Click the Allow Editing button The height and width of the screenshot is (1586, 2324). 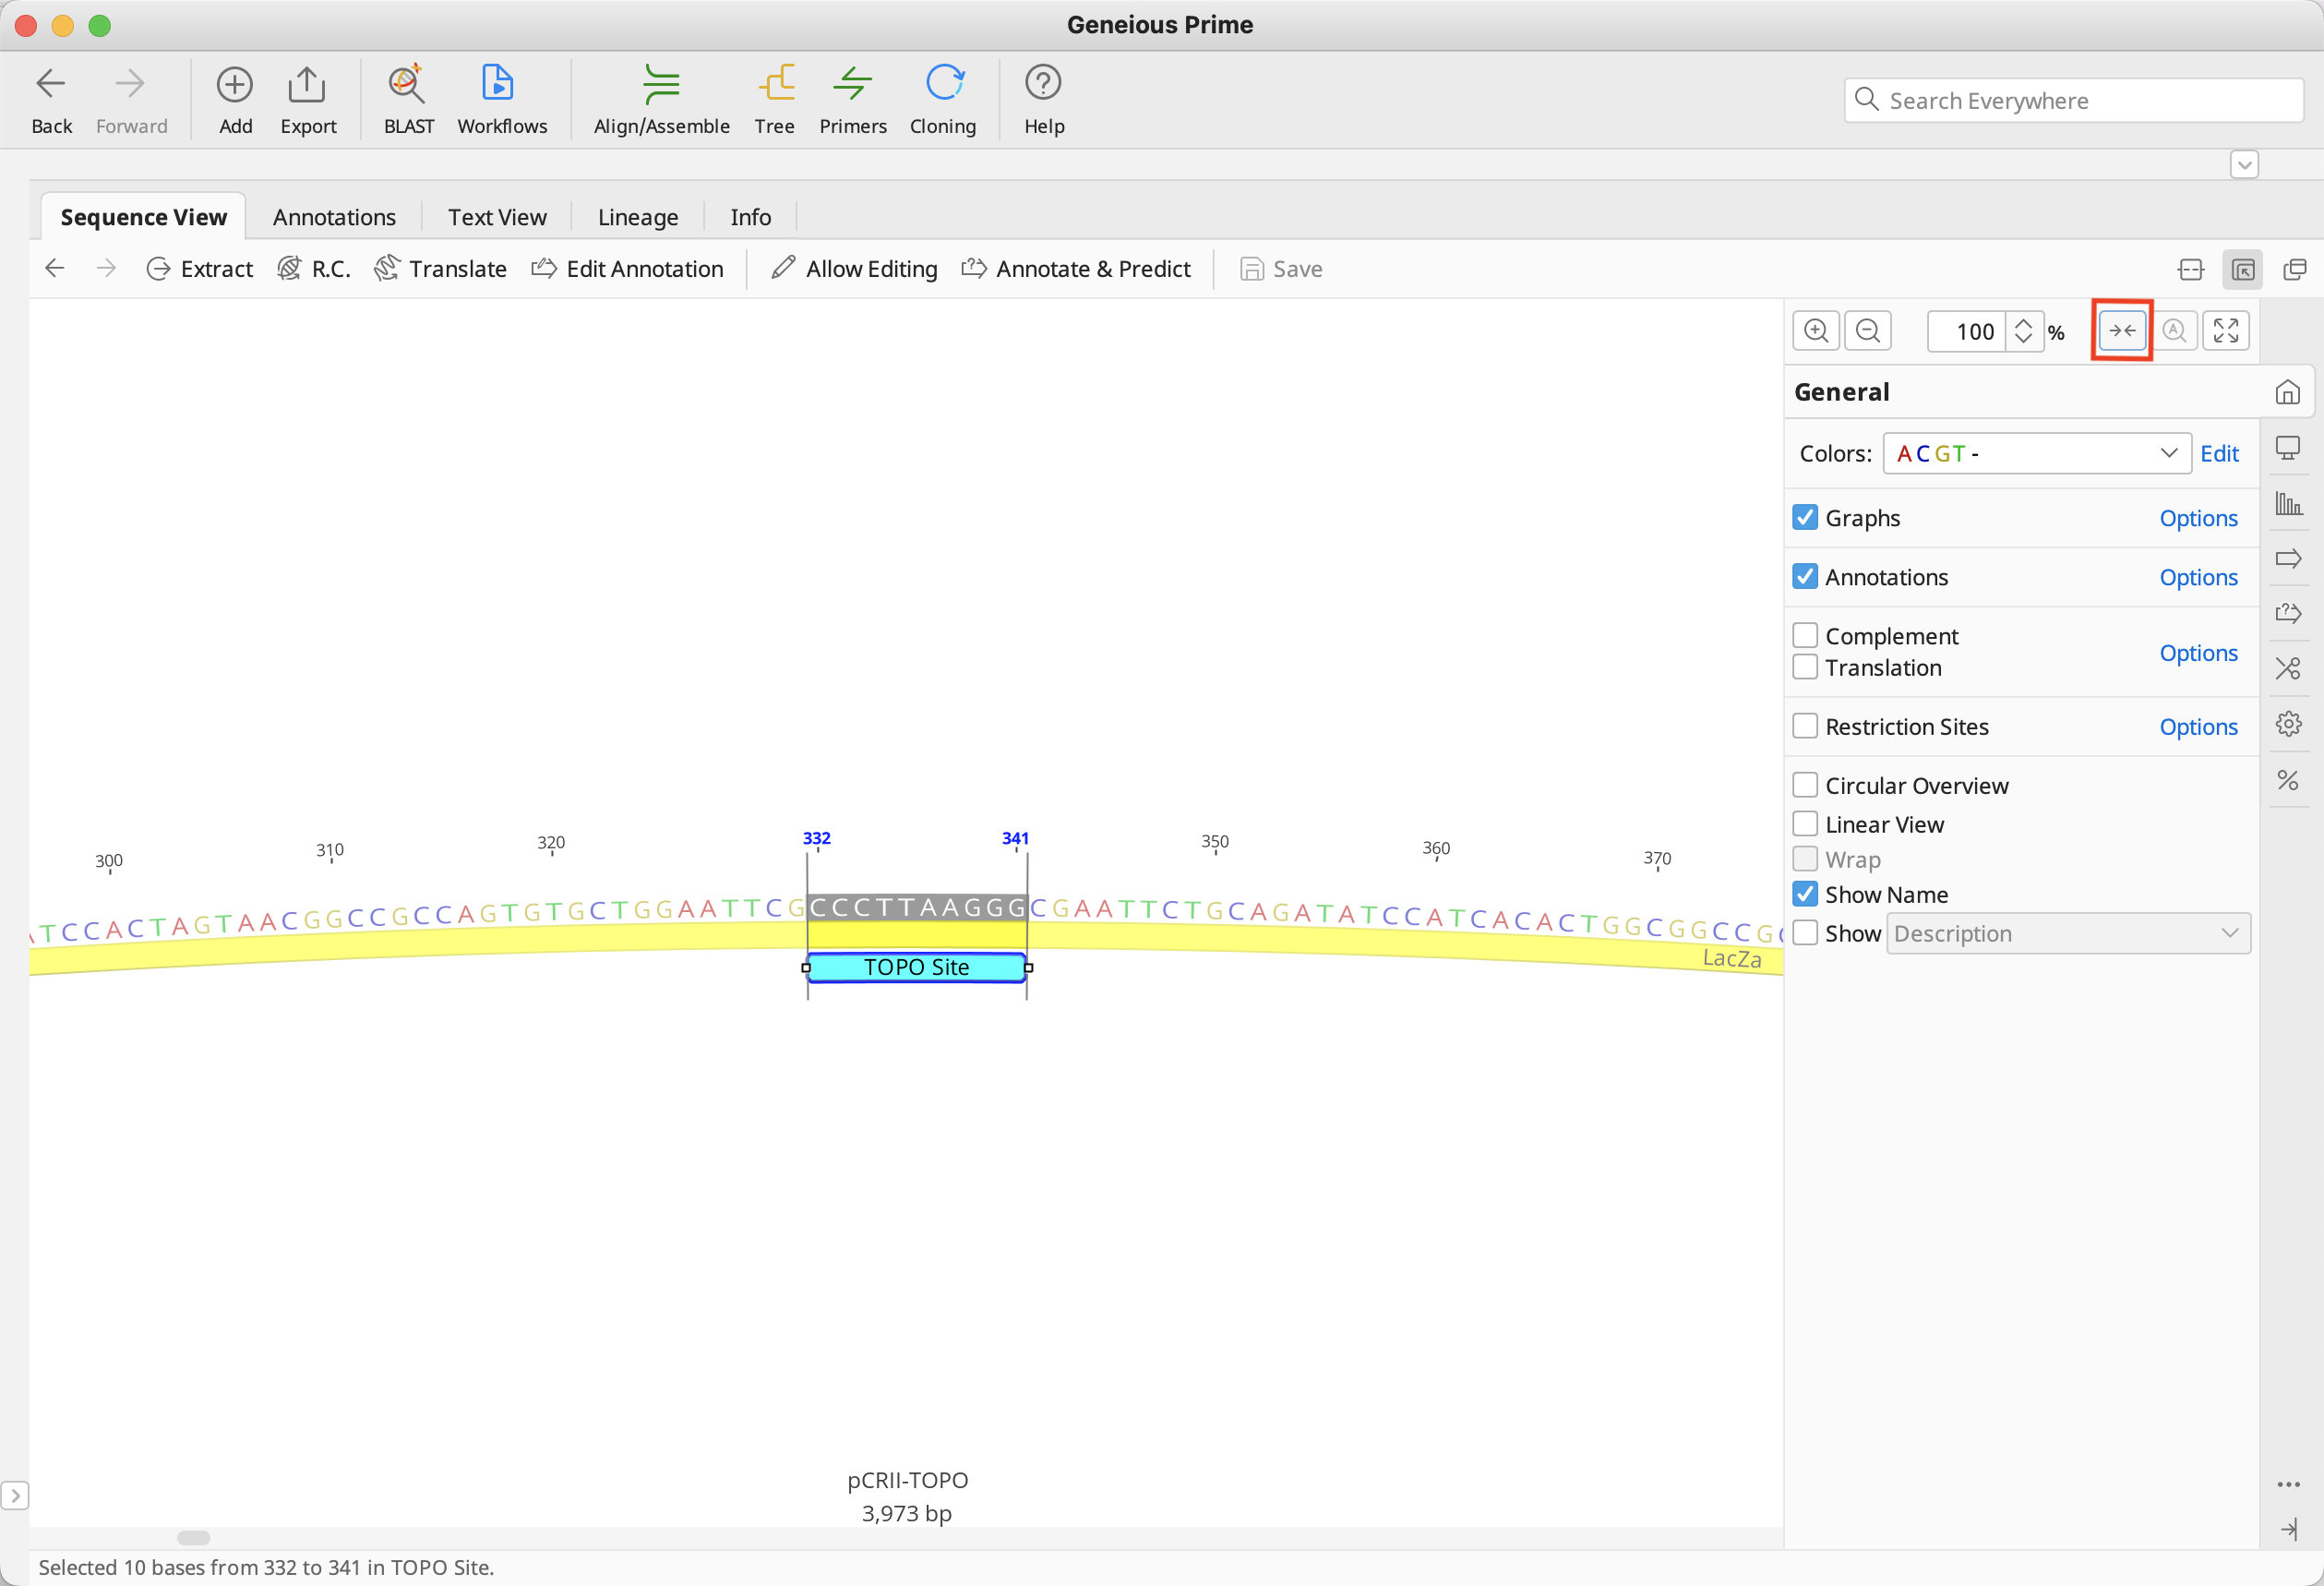point(854,269)
